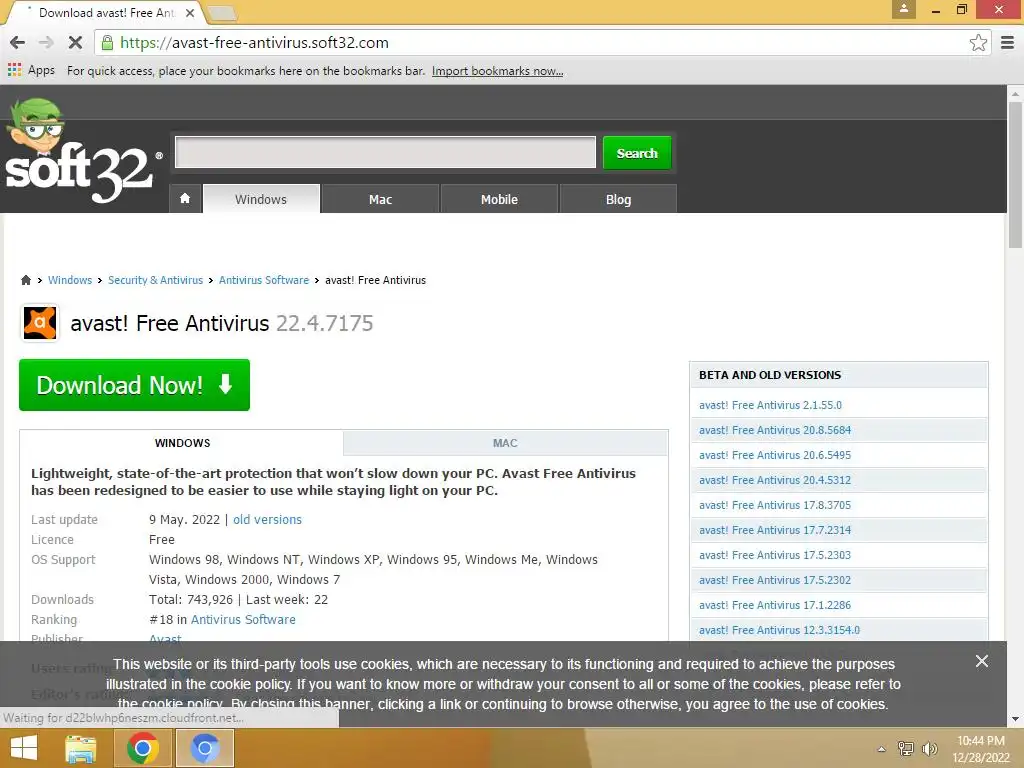Screen dimensions: 1024x768
Task: Click the network tray icon
Action: click(x=905, y=749)
